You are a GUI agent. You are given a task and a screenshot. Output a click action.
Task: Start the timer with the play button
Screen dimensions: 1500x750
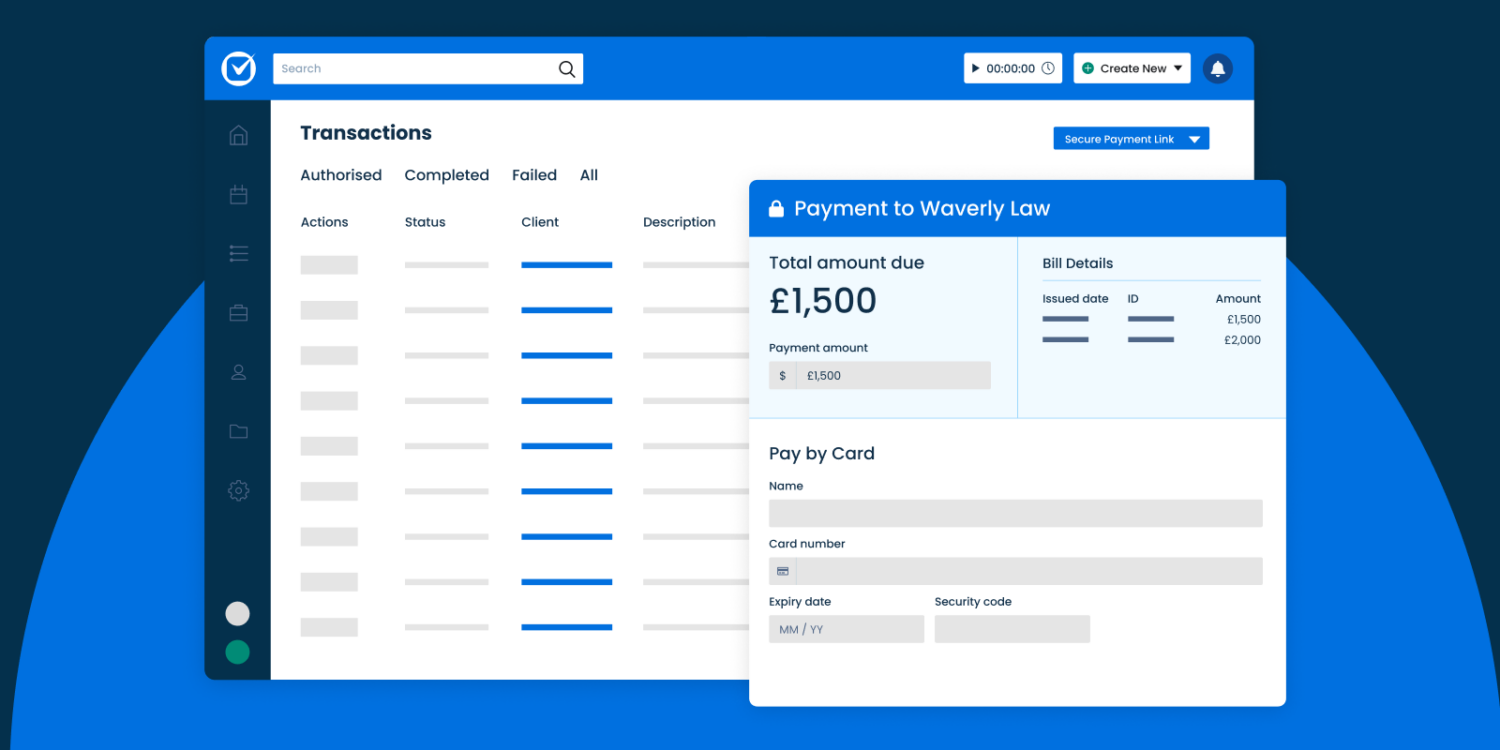pos(975,68)
